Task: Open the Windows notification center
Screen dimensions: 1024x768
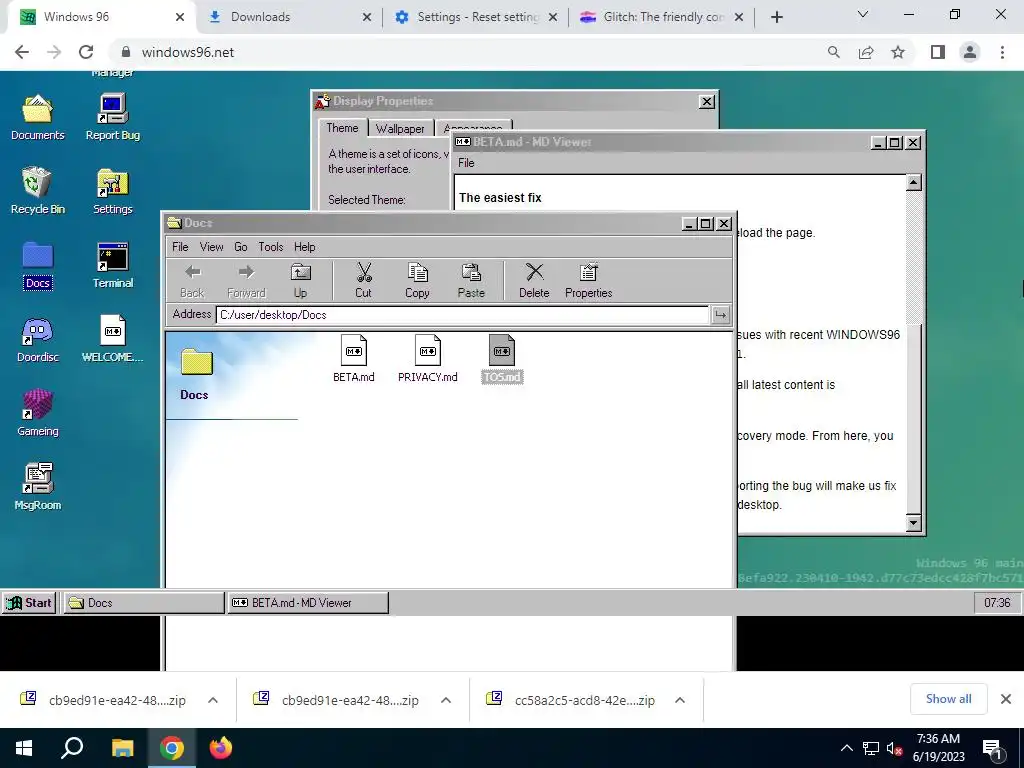Action: pyautogui.click(x=993, y=748)
